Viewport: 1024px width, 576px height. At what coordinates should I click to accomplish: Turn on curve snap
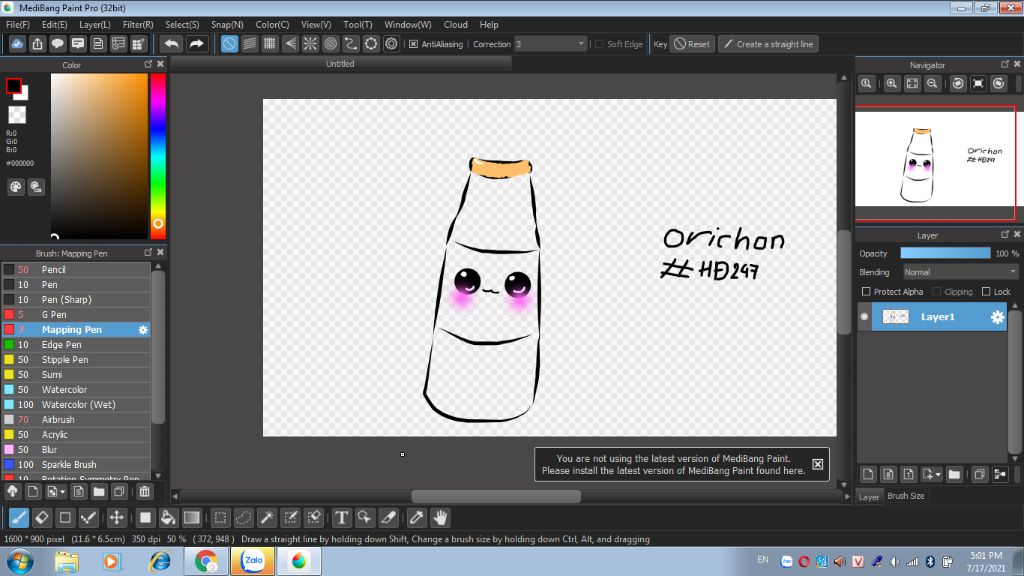click(351, 44)
